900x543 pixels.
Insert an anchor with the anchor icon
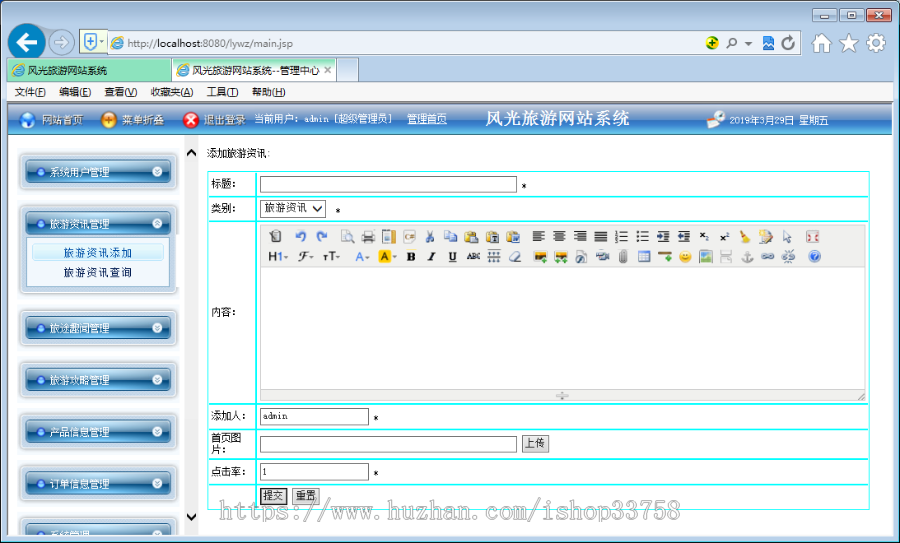[747, 256]
